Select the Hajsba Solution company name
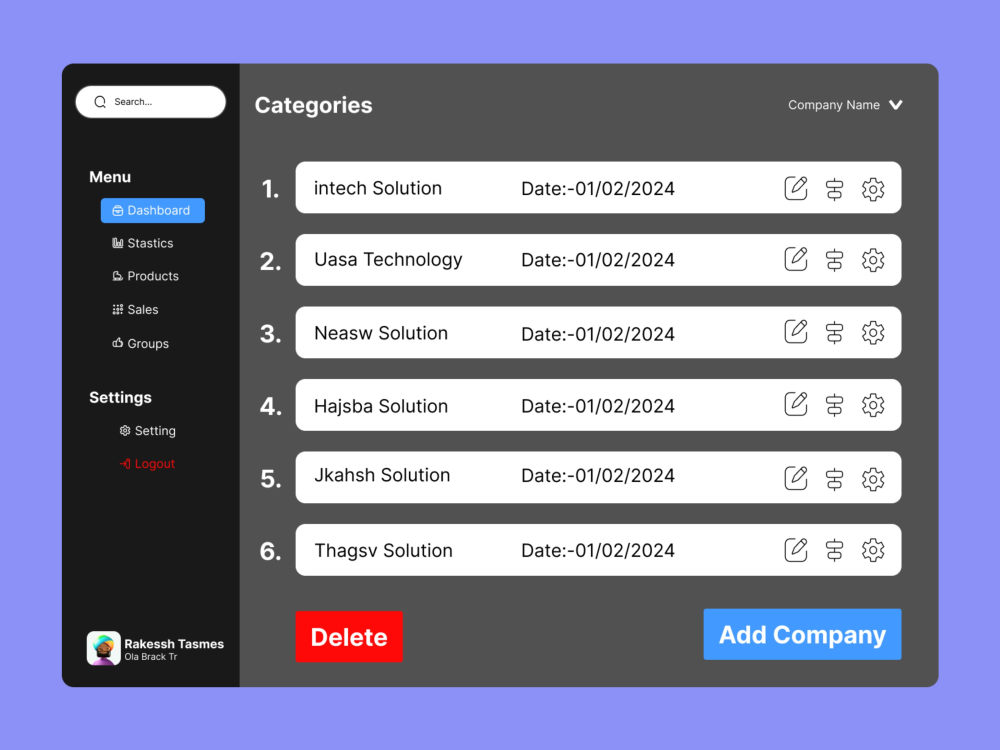Image resolution: width=1000 pixels, height=750 pixels. pyautogui.click(x=381, y=406)
